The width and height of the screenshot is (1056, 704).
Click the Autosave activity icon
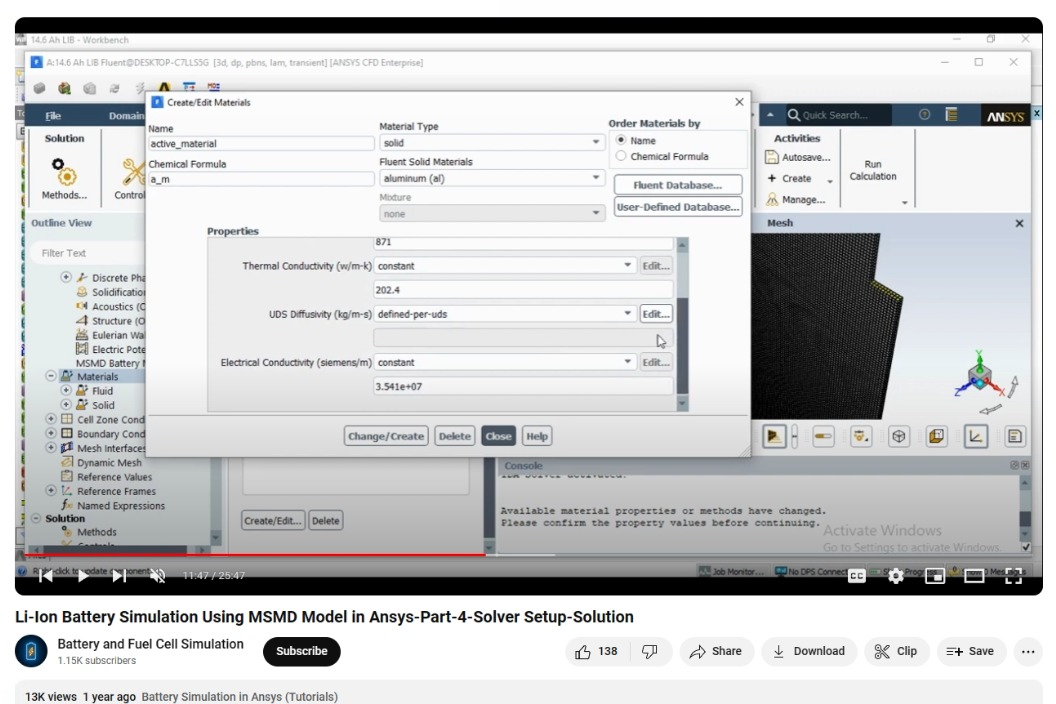pos(772,157)
